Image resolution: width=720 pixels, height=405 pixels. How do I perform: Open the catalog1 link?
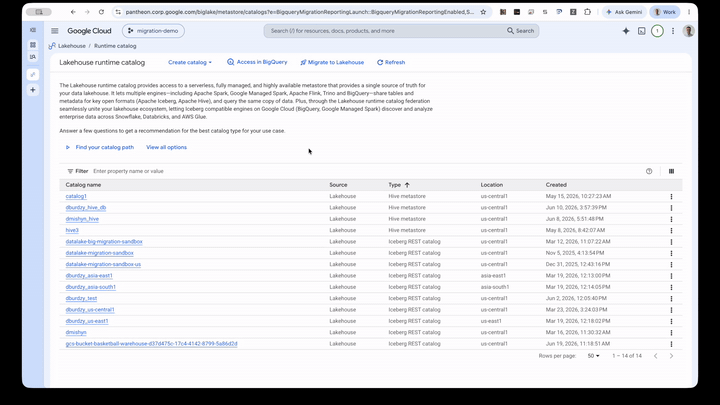tap(76, 196)
